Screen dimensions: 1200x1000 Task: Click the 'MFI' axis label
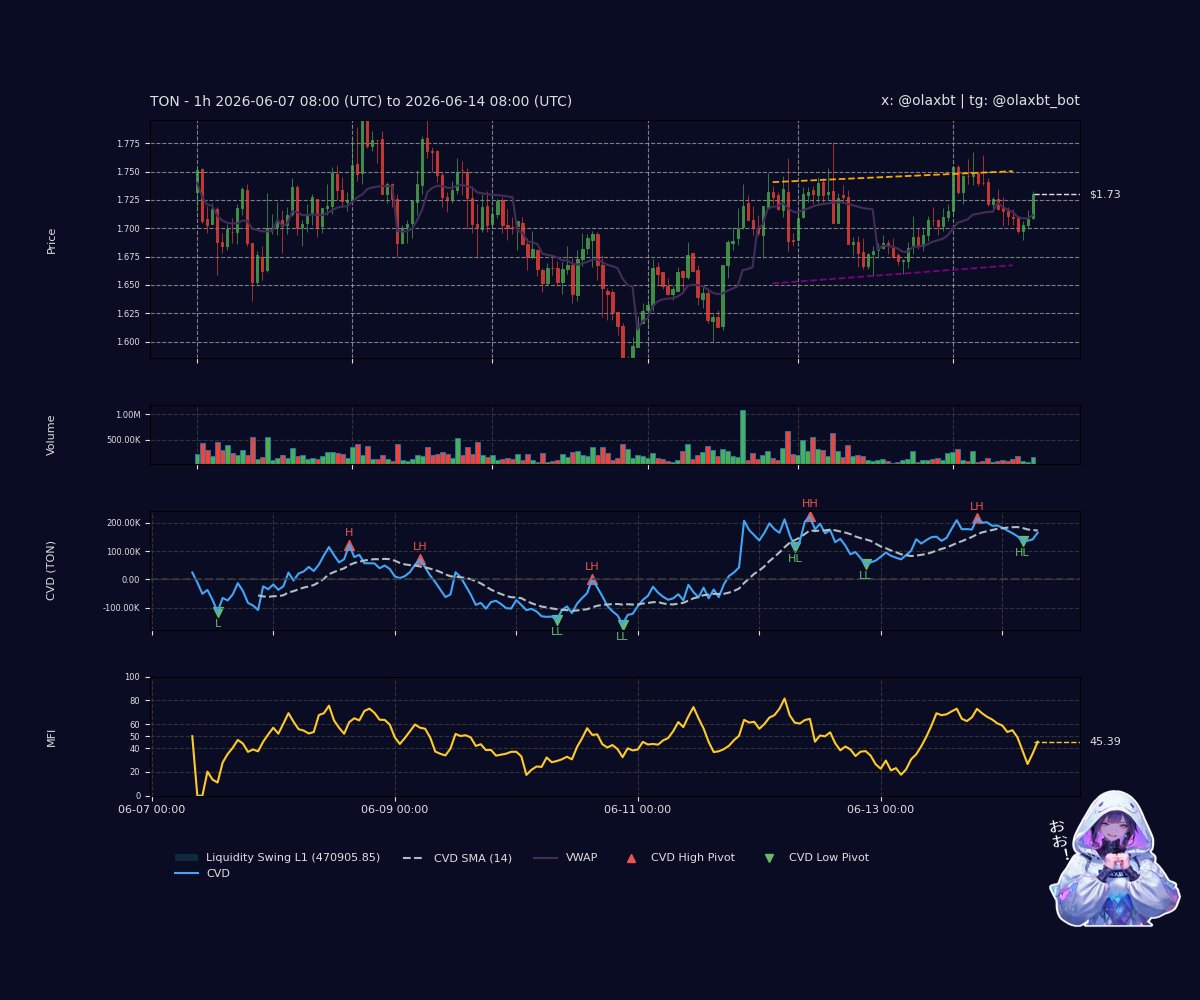coord(52,738)
